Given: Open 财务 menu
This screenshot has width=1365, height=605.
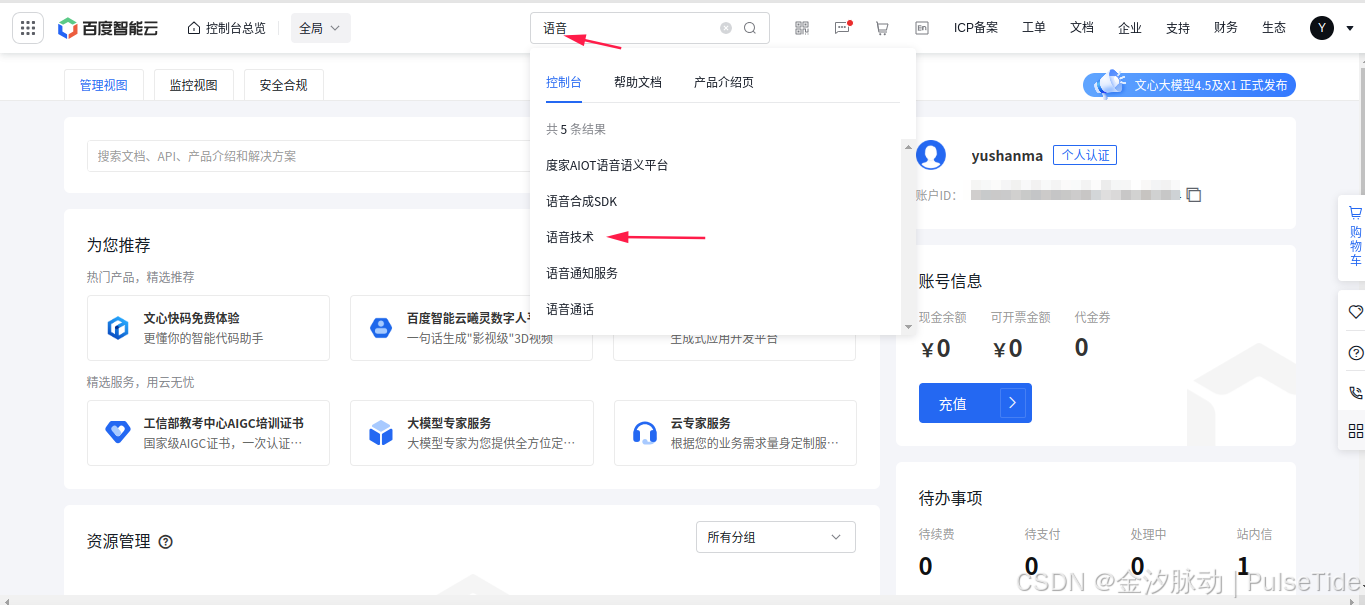Looking at the screenshot, I should (1226, 28).
